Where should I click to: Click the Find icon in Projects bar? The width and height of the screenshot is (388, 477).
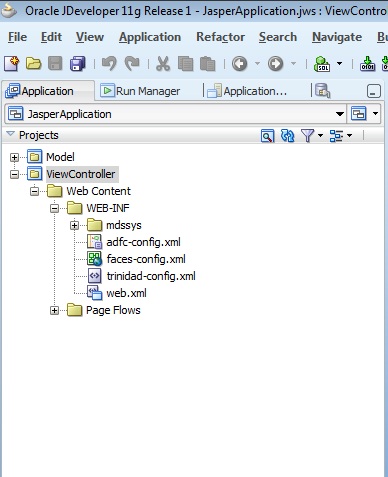[x=267, y=135]
